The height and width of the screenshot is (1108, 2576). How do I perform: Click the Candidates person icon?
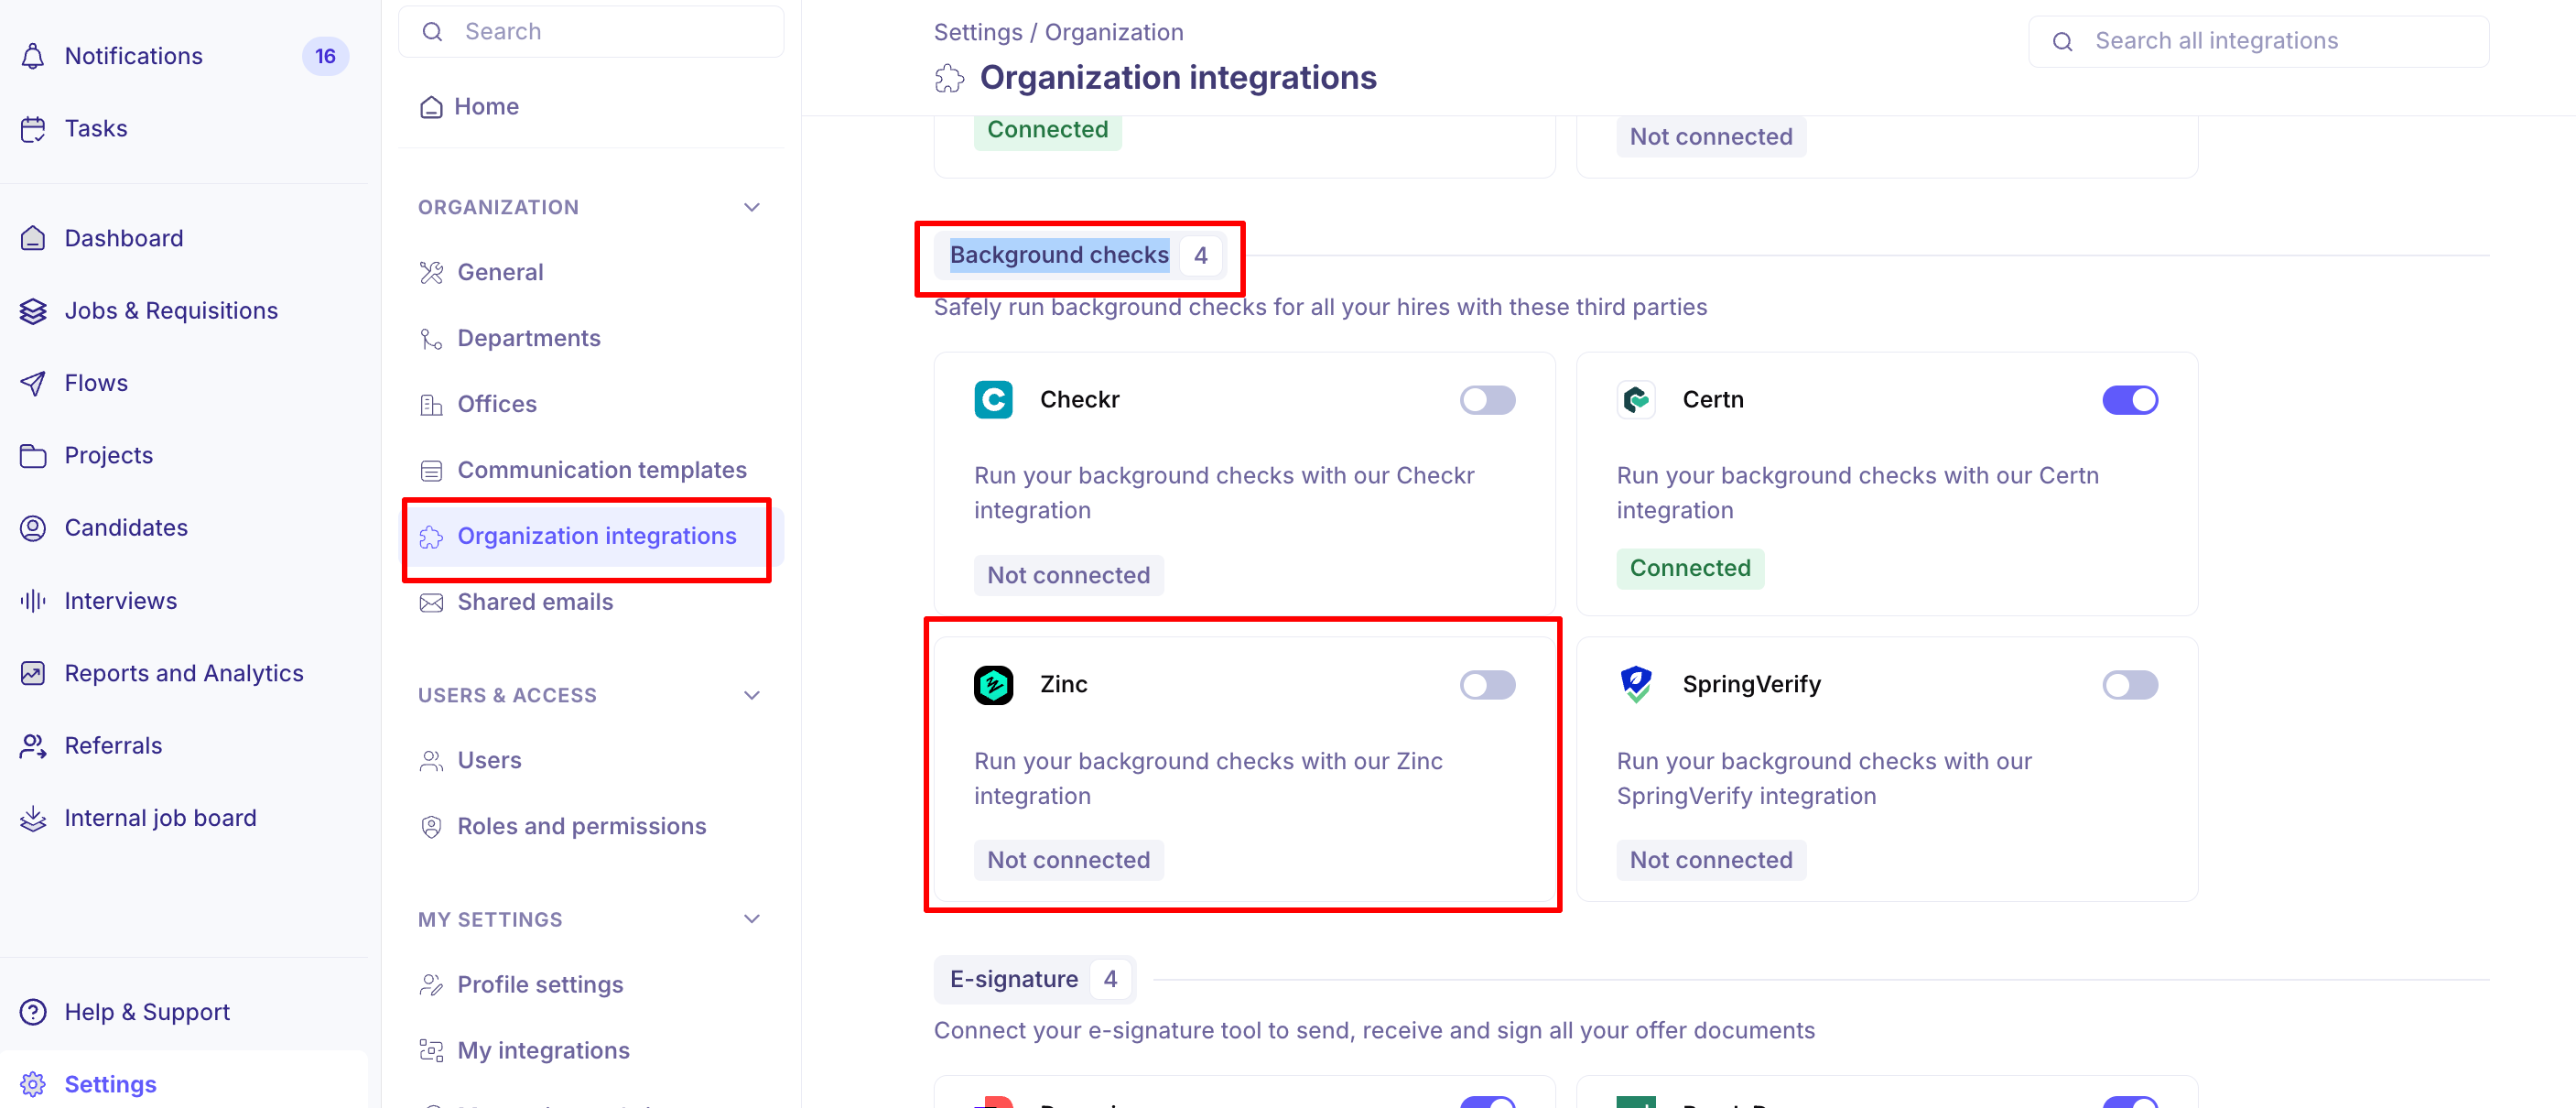[x=33, y=528]
